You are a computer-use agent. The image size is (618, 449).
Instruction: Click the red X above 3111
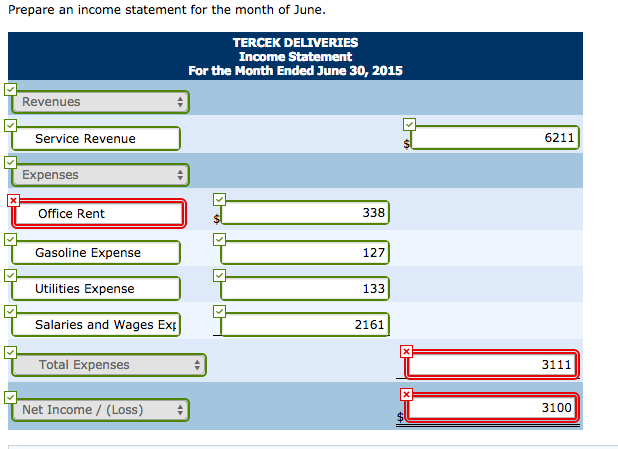pyautogui.click(x=406, y=351)
